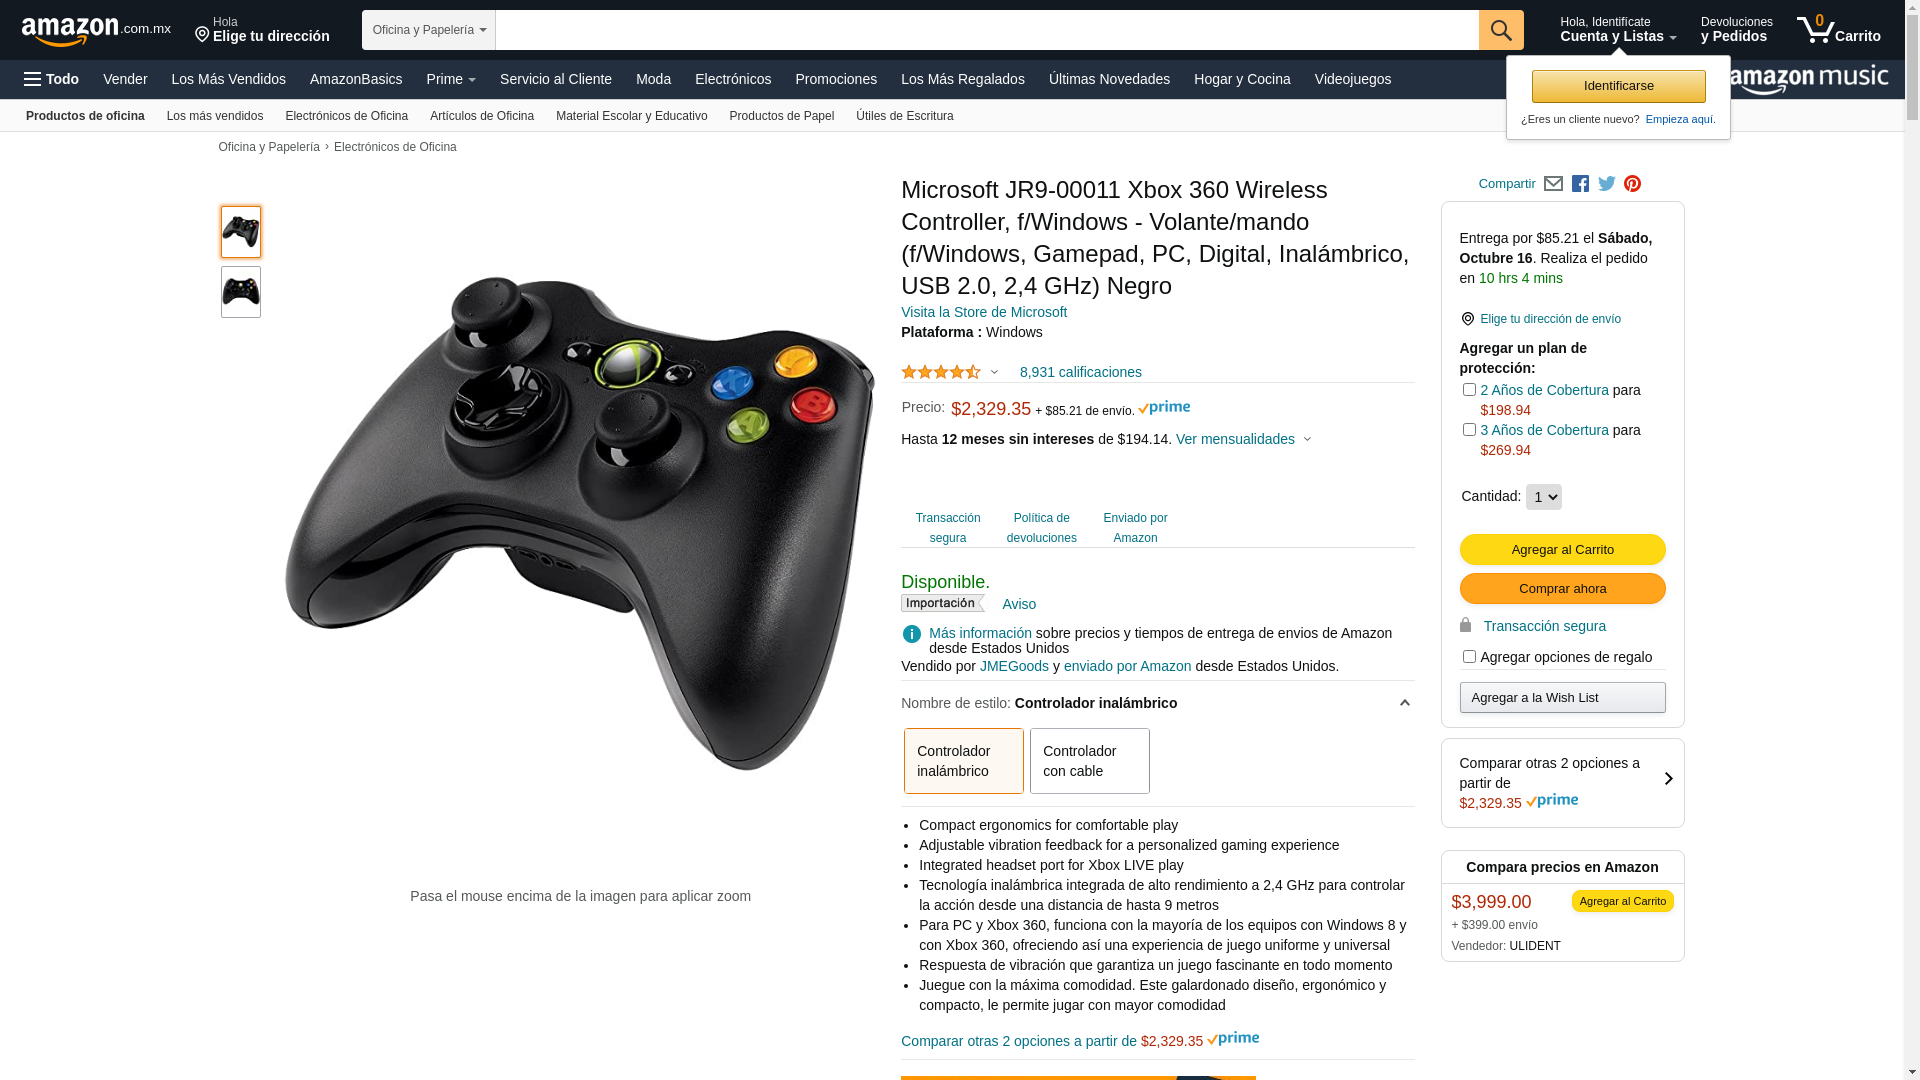Open the Cantidad quantity dropdown
This screenshot has height=1080, width=1920.
point(1543,497)
